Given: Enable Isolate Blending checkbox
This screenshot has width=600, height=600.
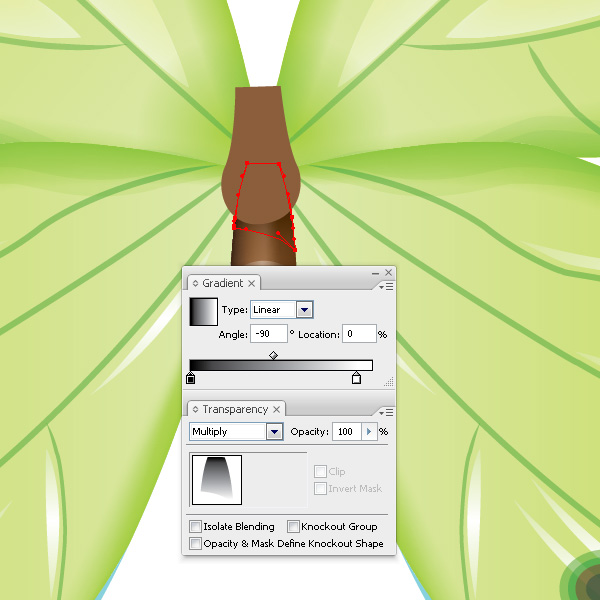Looking at the screenshot, I should click(x=195, y=527).
